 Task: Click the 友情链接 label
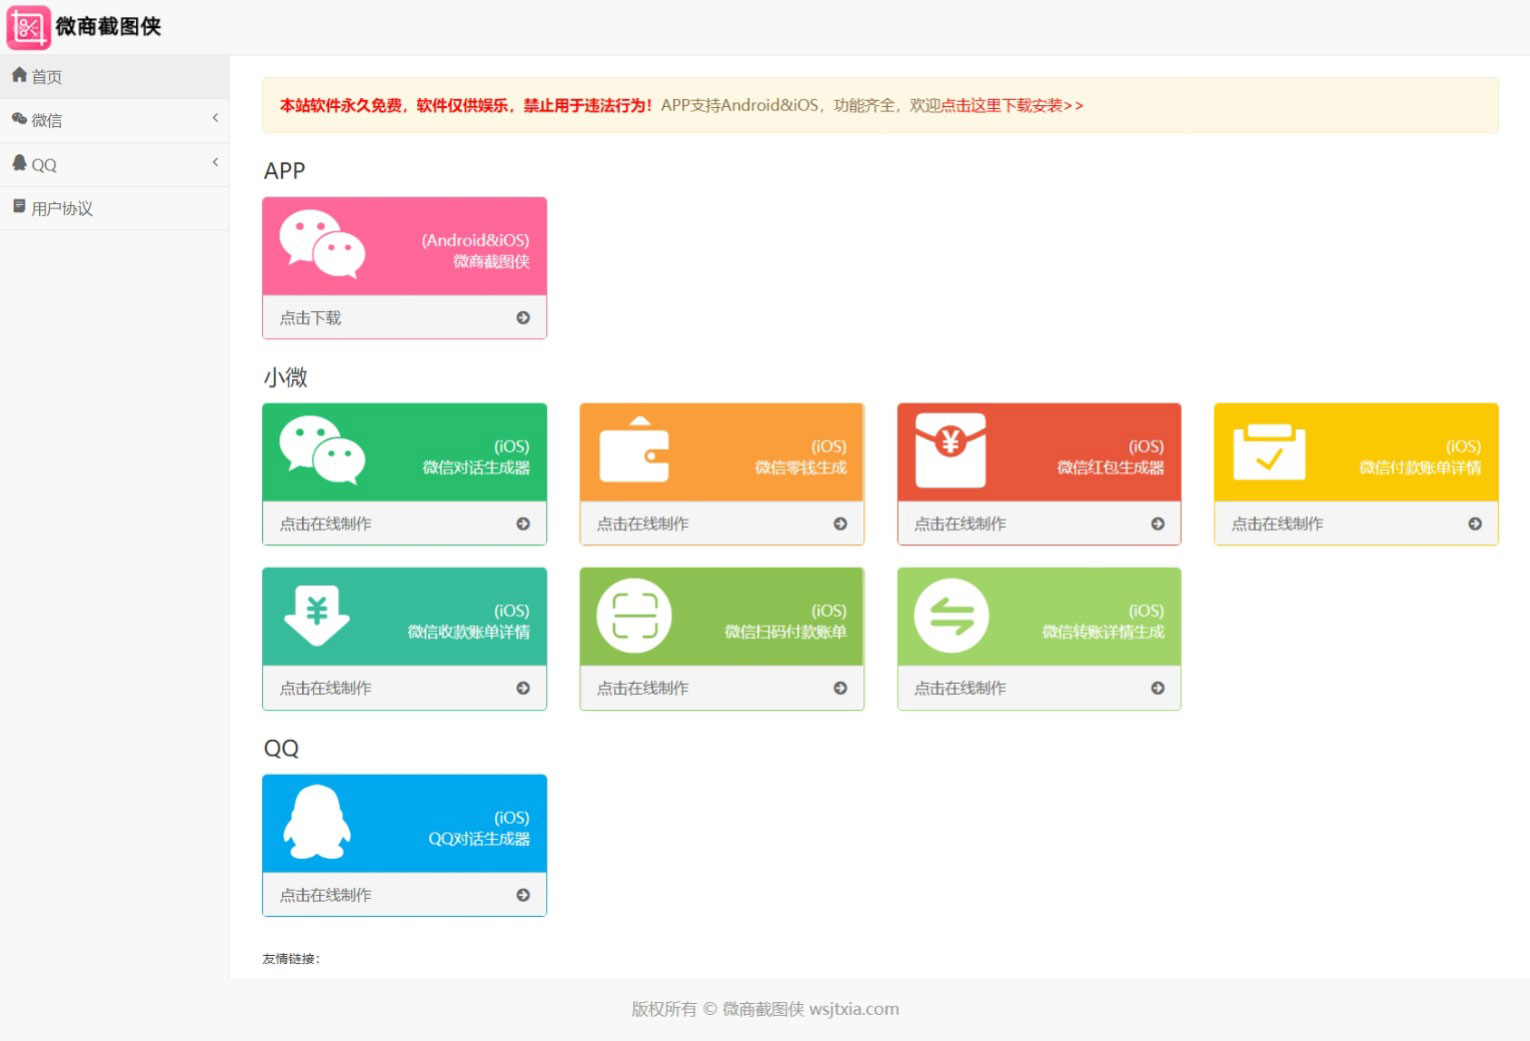click(291, 958)
